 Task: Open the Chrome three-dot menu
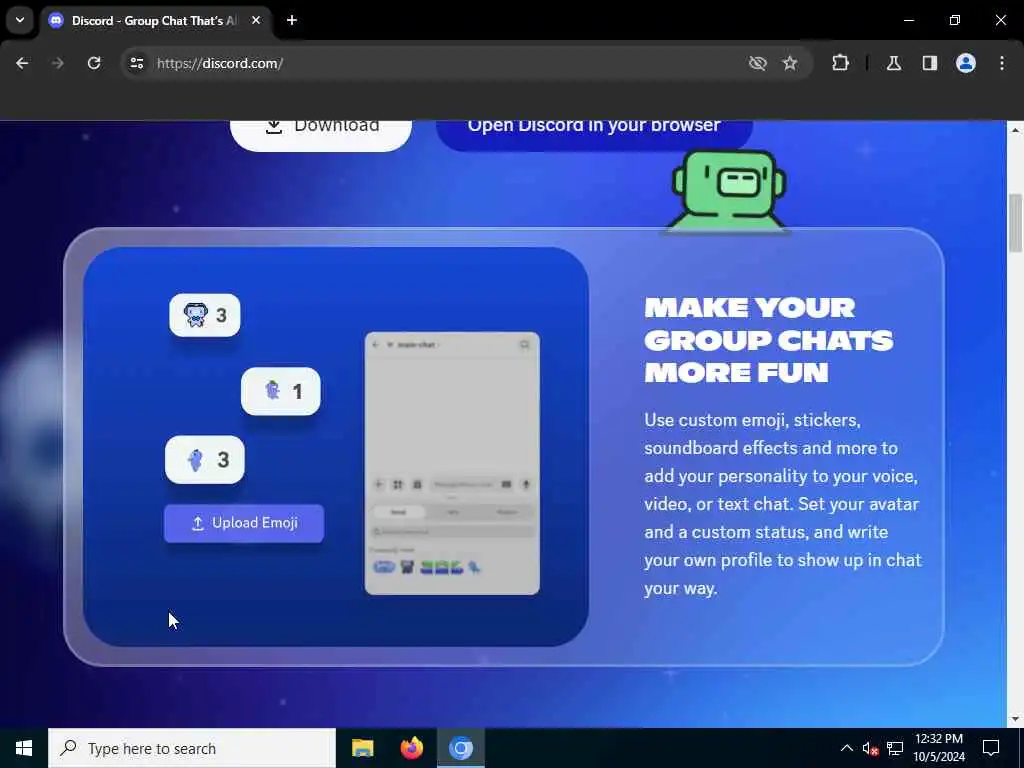tap(1002, 63)
